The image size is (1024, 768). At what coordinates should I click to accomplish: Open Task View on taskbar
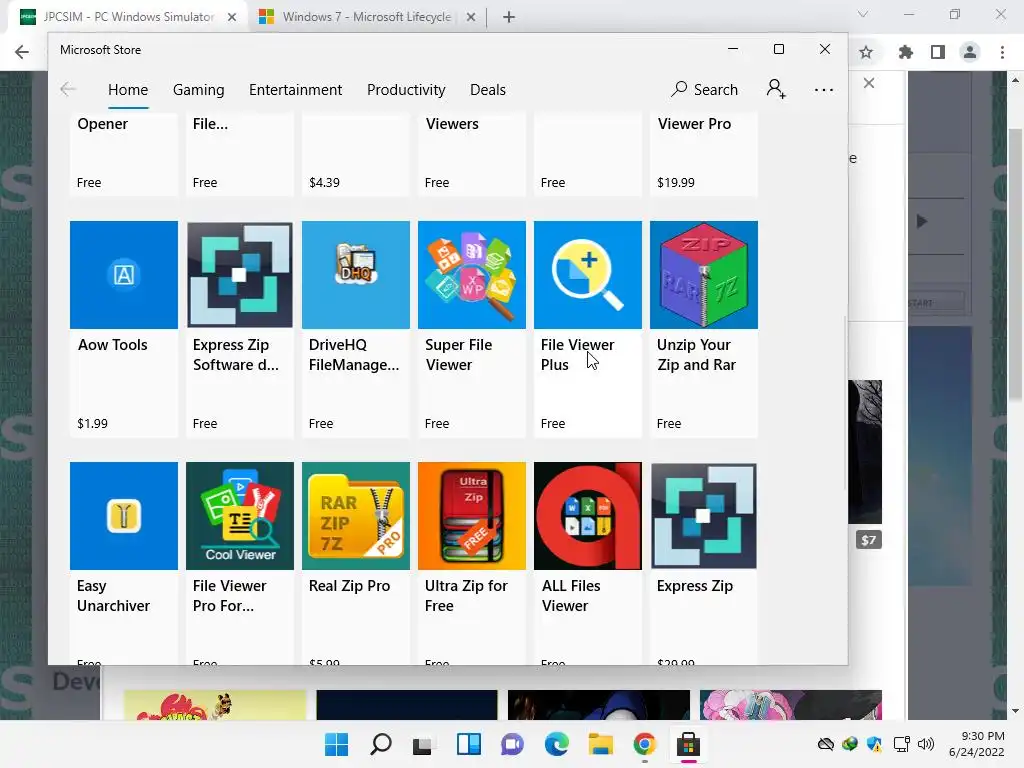tap(423, 744)
